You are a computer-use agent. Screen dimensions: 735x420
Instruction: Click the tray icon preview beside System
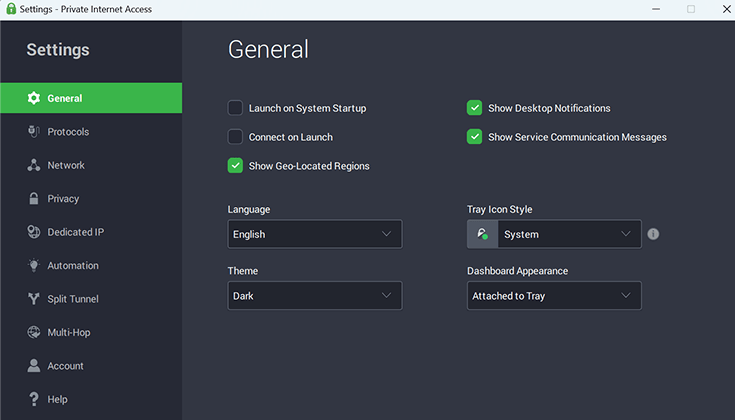(482, 234)
